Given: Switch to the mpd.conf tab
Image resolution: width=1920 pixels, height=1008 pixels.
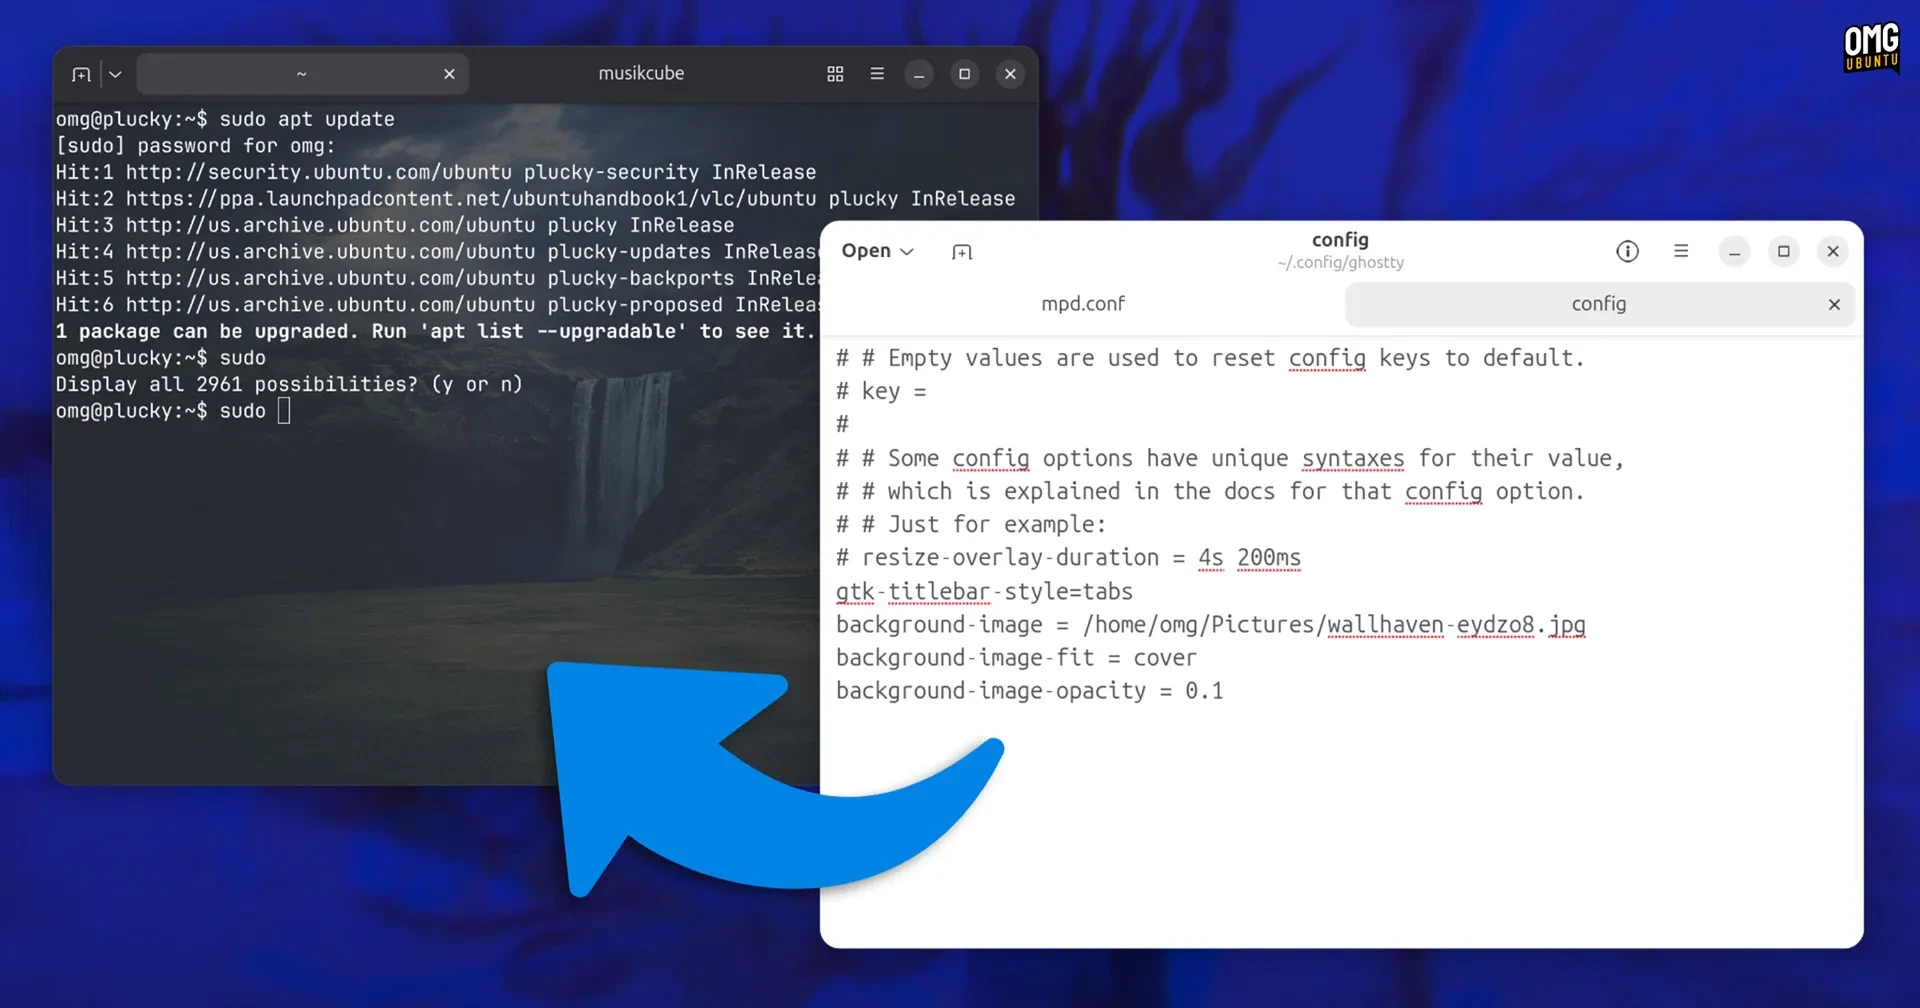Looking at the screenshot, I should pos(1083,304).
